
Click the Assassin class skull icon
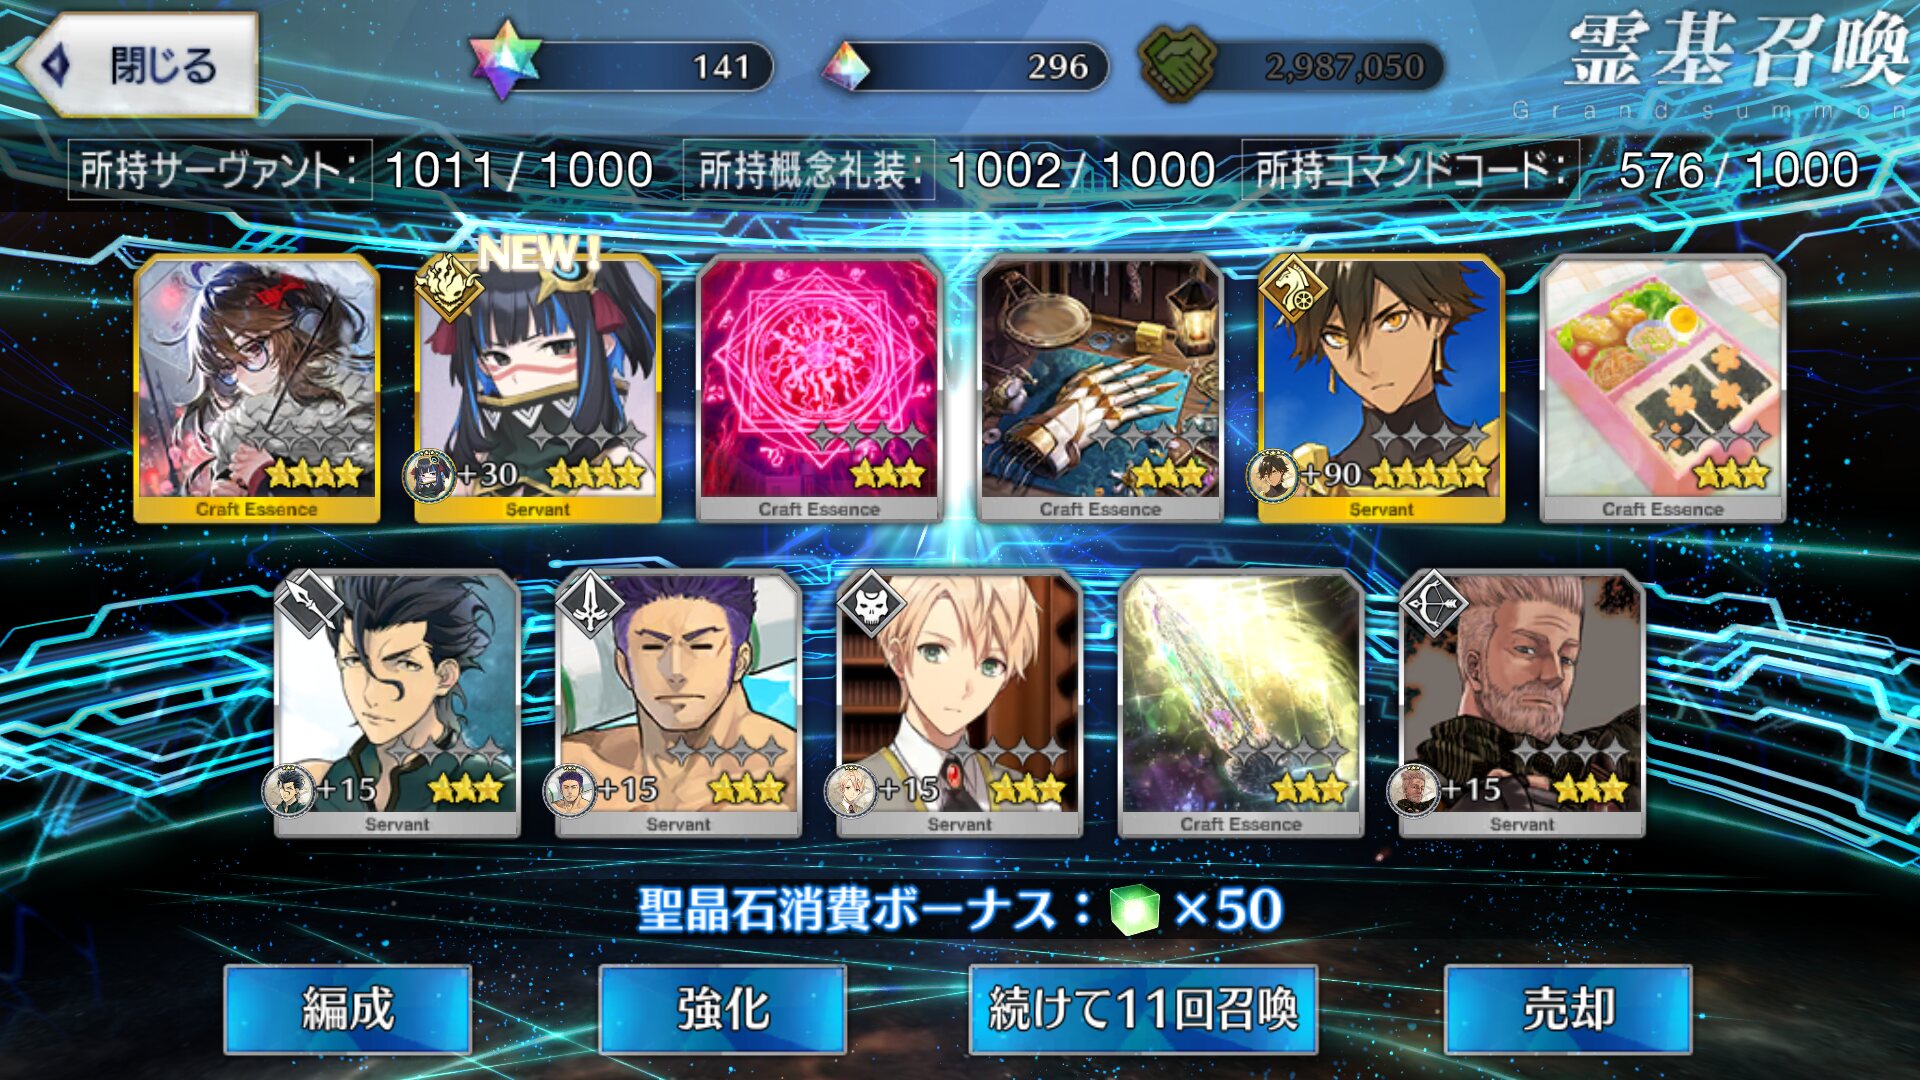coord(870,604)
